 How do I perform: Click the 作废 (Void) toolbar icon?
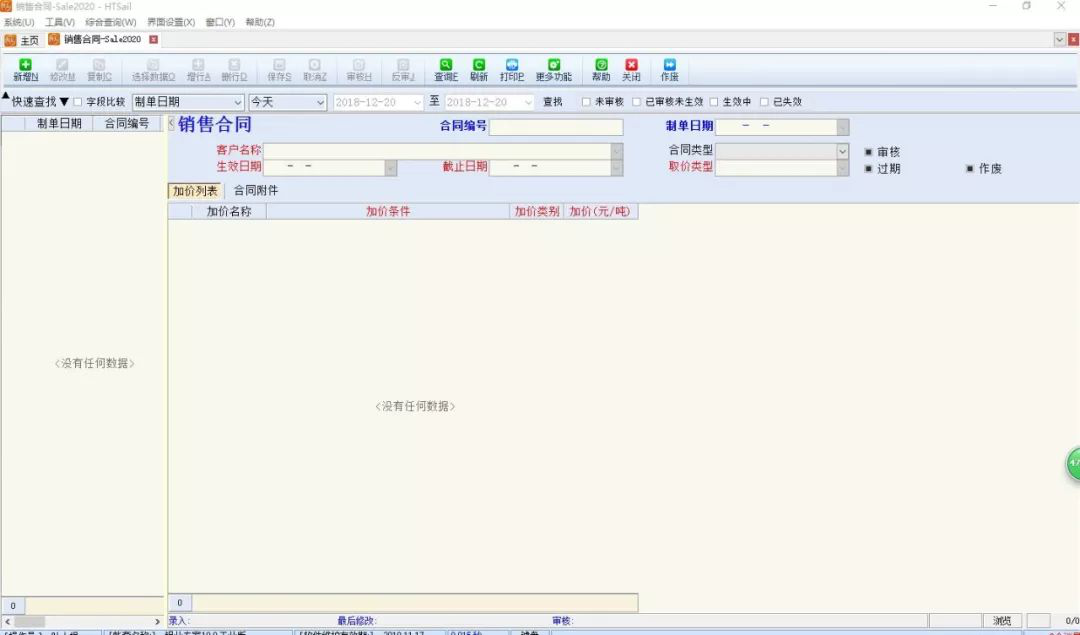click(669, 70)
